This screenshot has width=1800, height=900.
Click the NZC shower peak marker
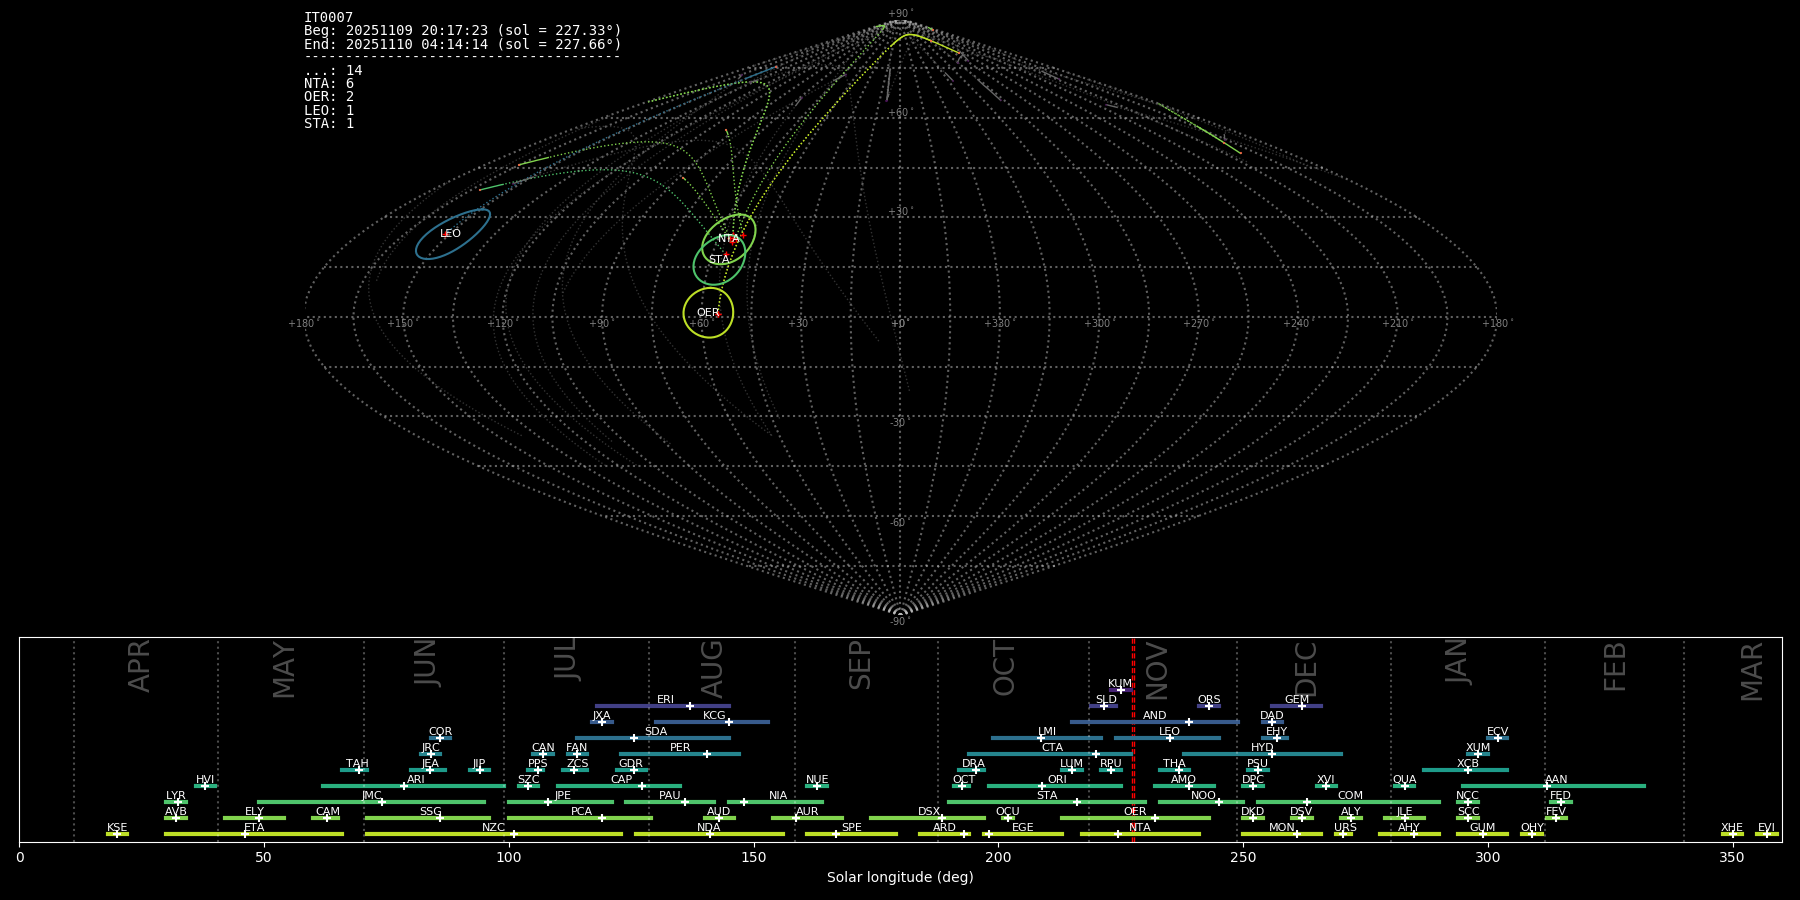(513, 834)
